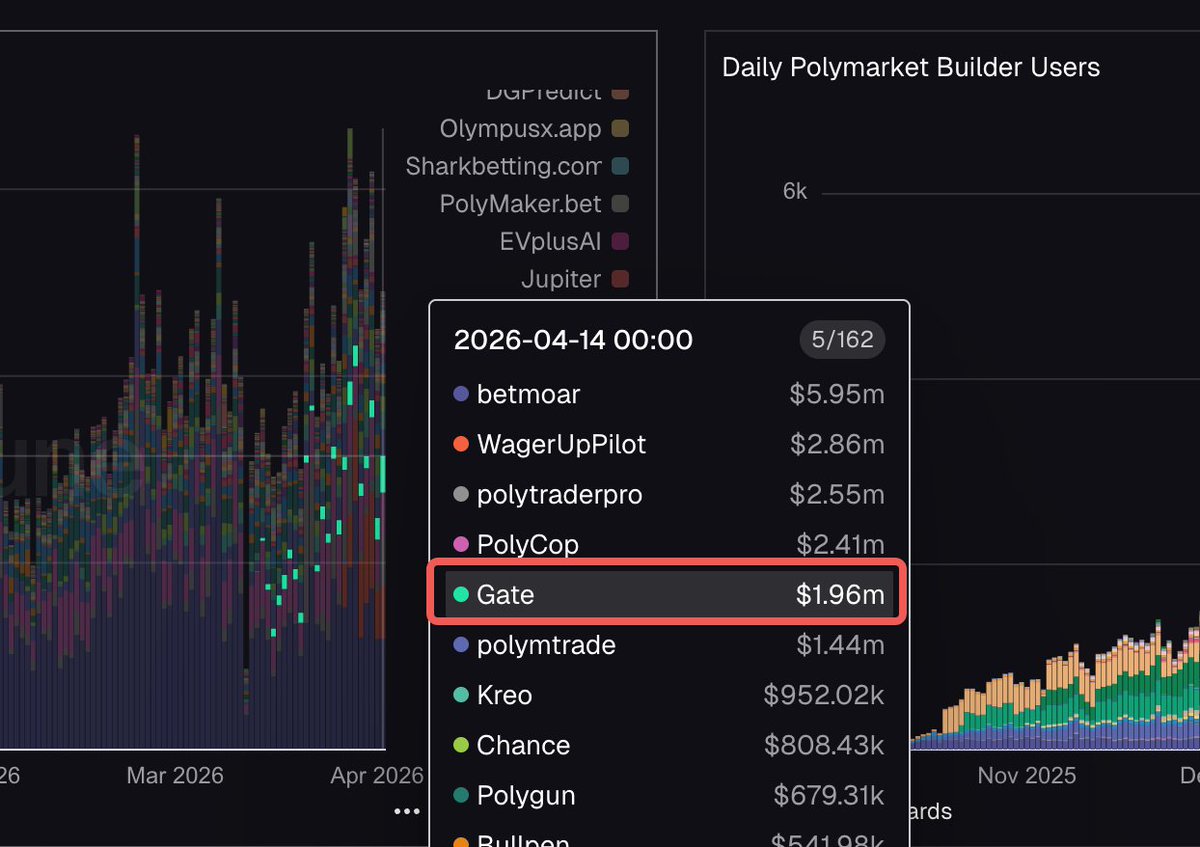Click the PolyMaker.bet legend color swatch

click(x=620, y=204)
